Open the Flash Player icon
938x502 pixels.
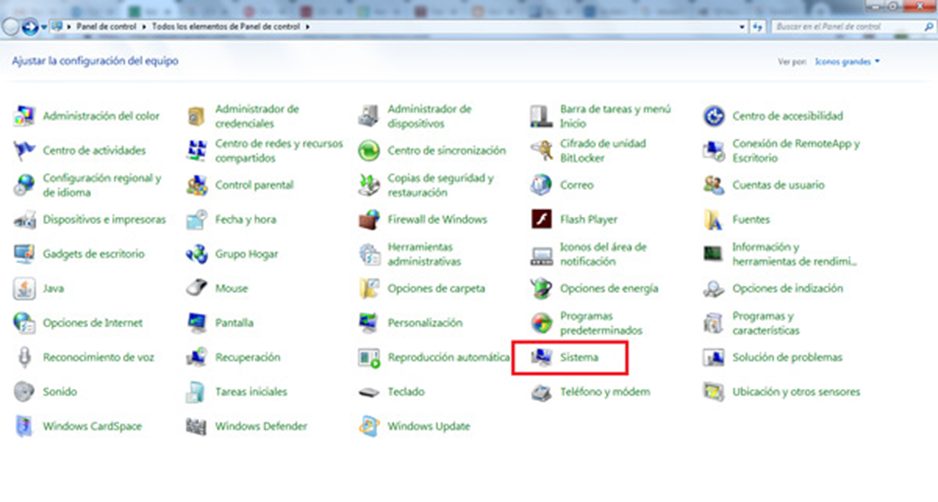click(541, 220)
